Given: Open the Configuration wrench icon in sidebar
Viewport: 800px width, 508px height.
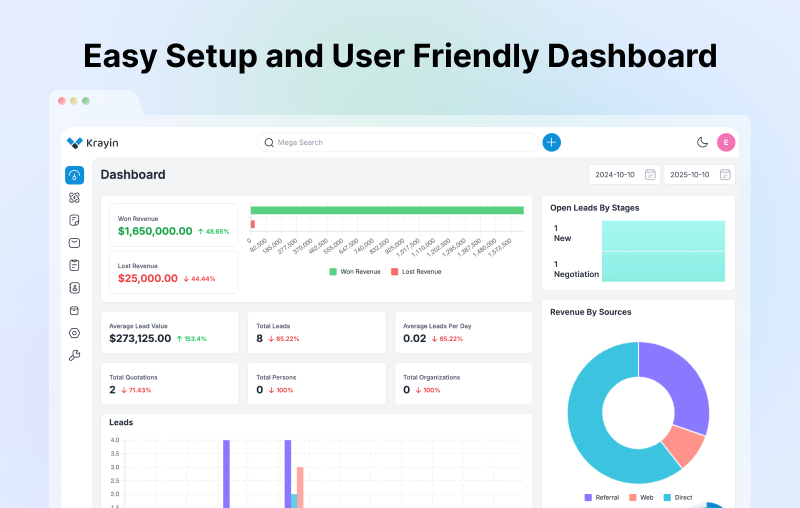Looking at the screenshot, I should coord(74,355).
